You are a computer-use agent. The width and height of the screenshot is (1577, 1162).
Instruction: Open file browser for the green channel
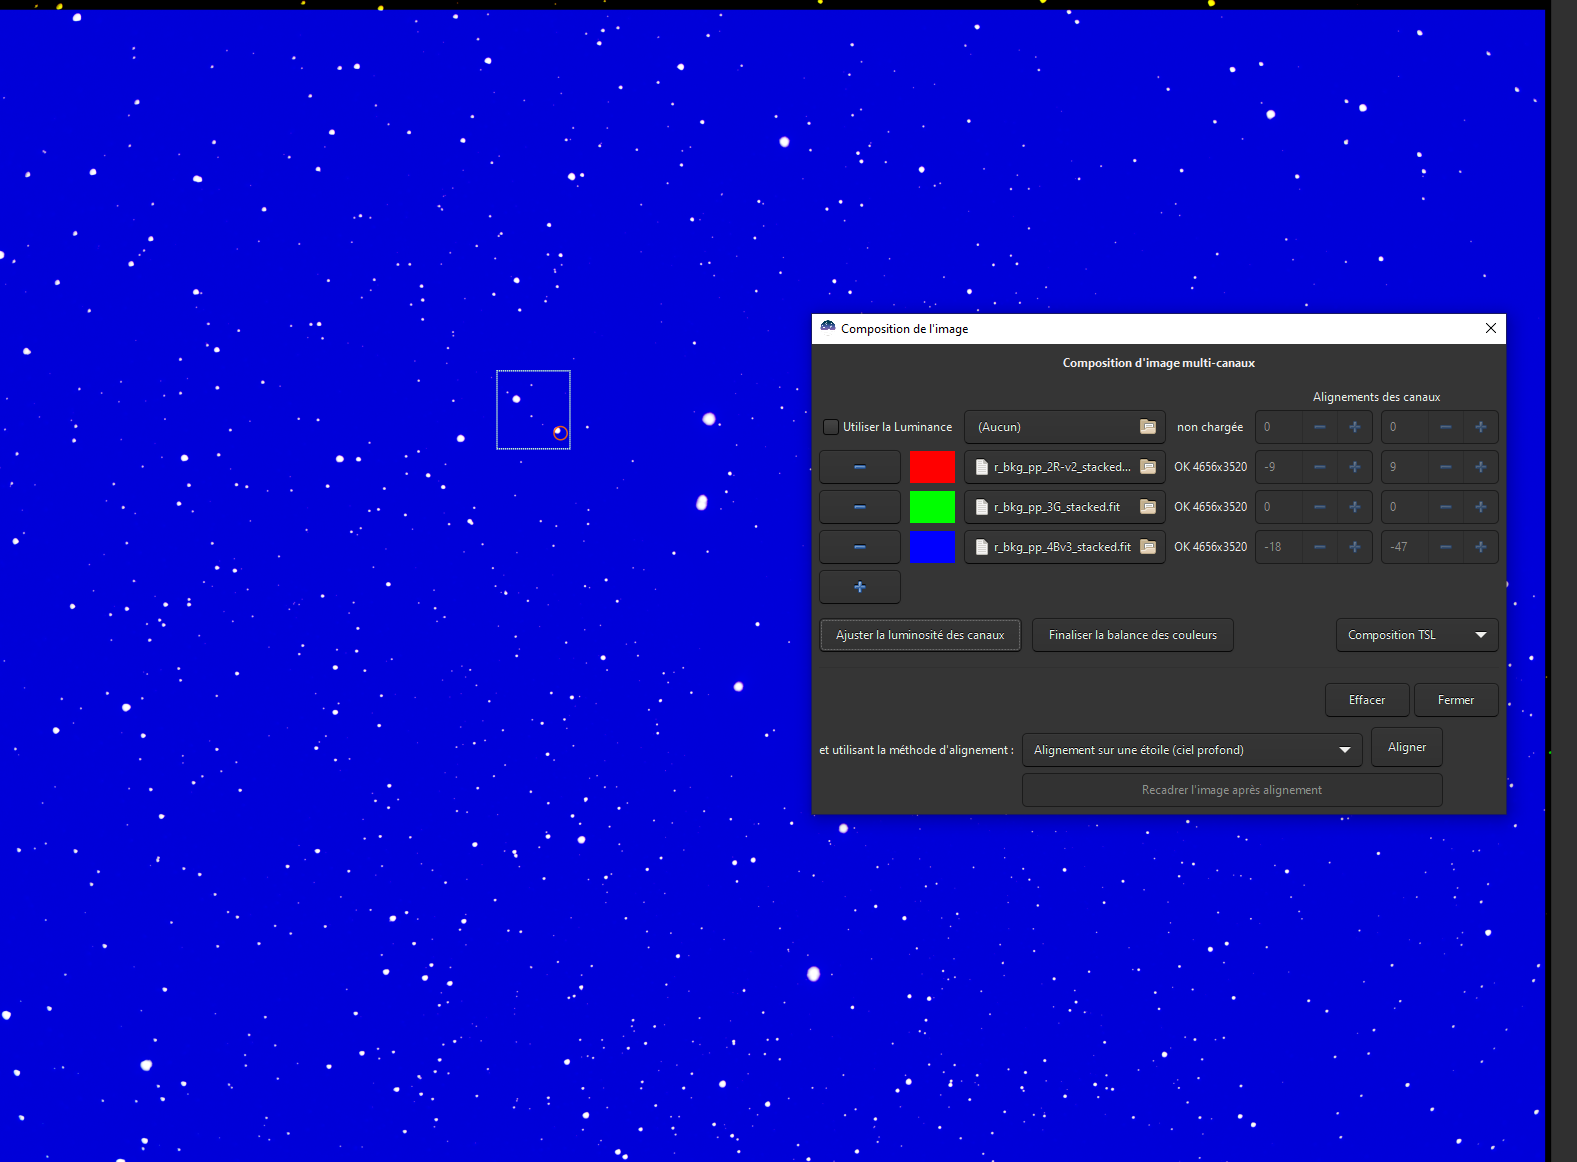[1148, 507]
